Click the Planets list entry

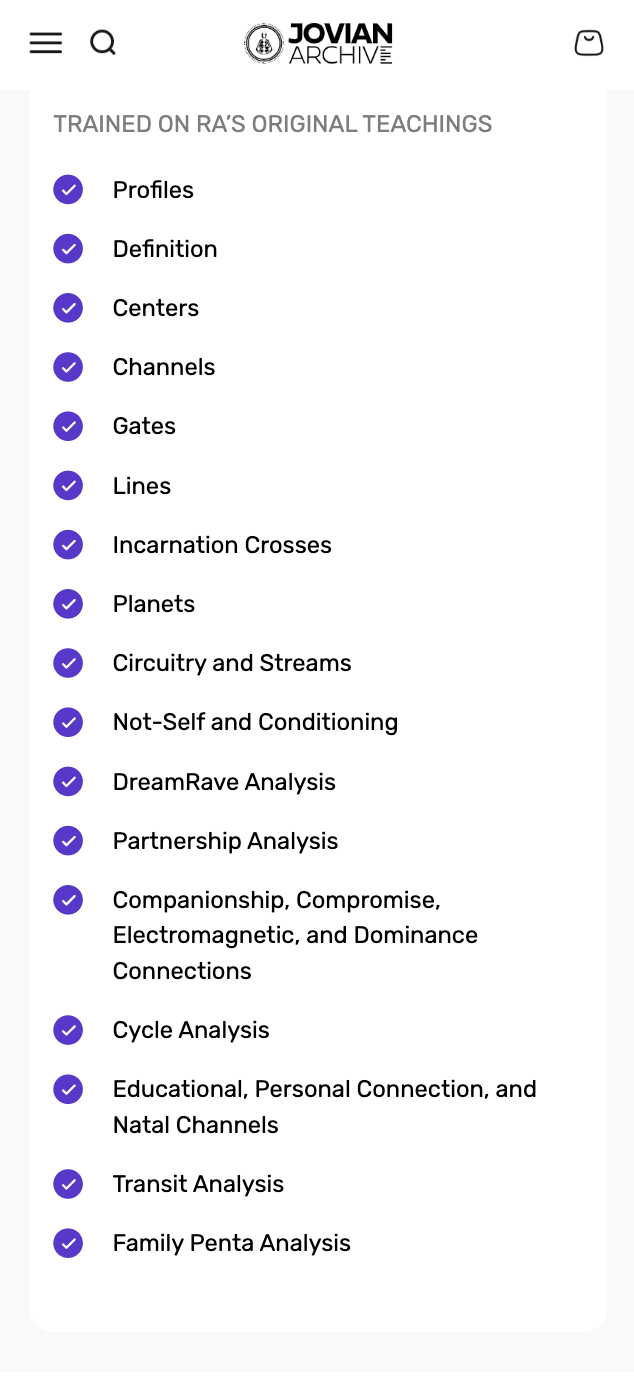coord(154,604)
